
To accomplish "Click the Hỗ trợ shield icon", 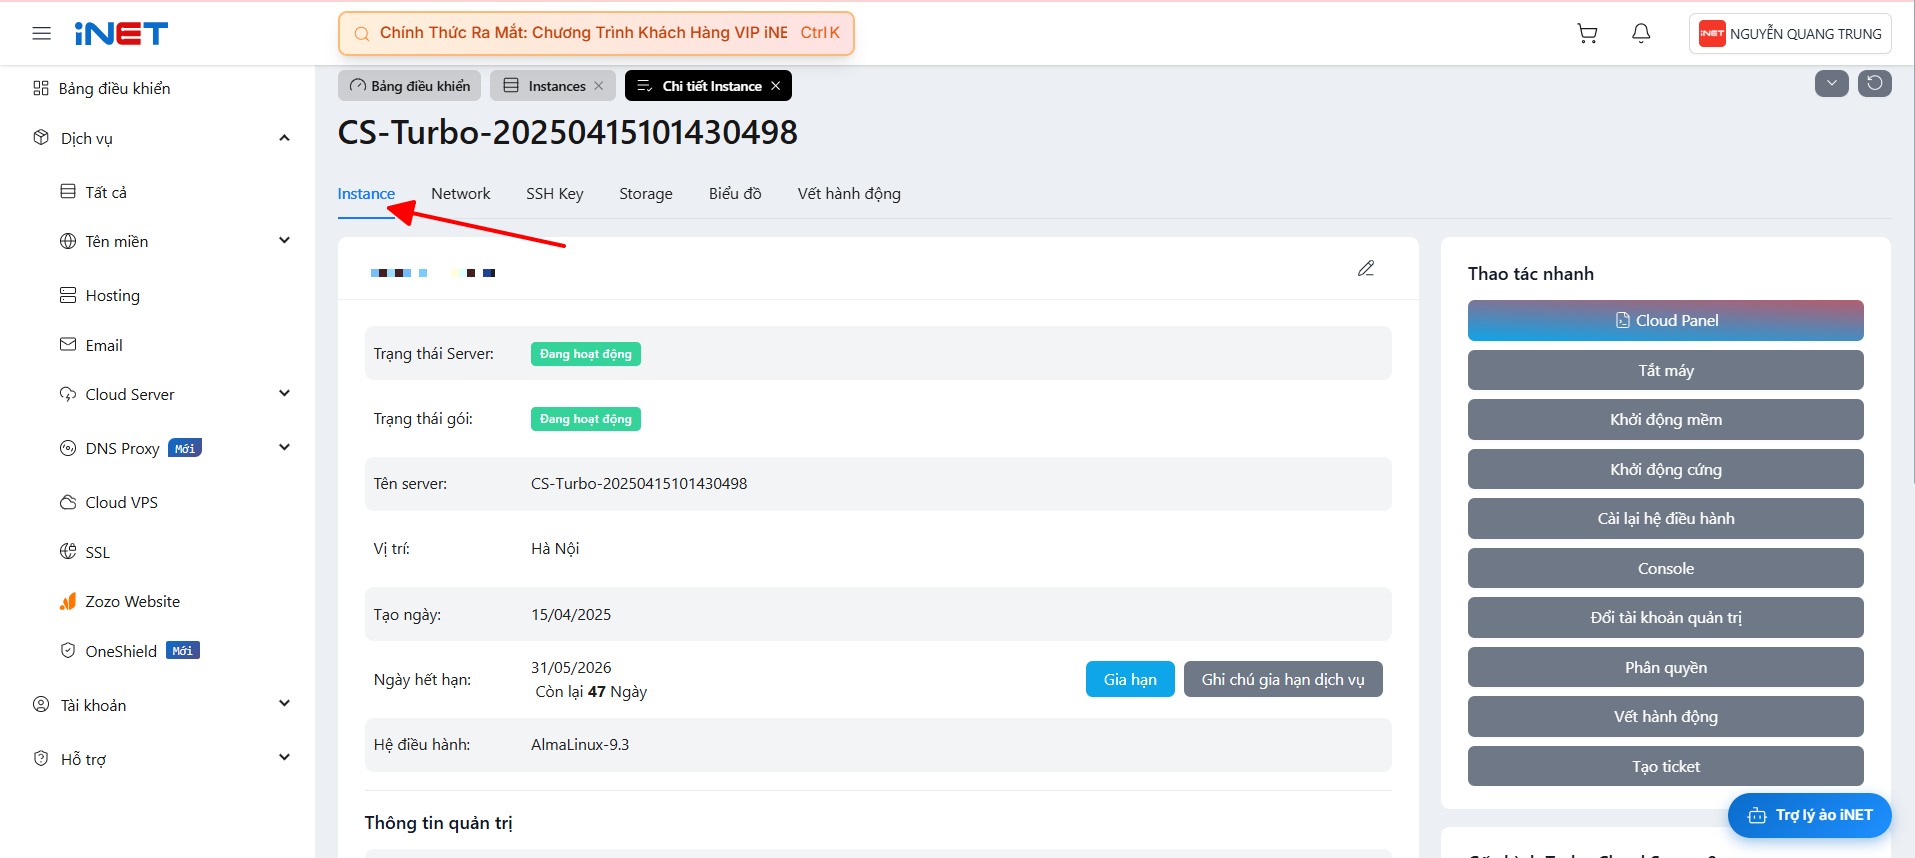I will (41, 758).
